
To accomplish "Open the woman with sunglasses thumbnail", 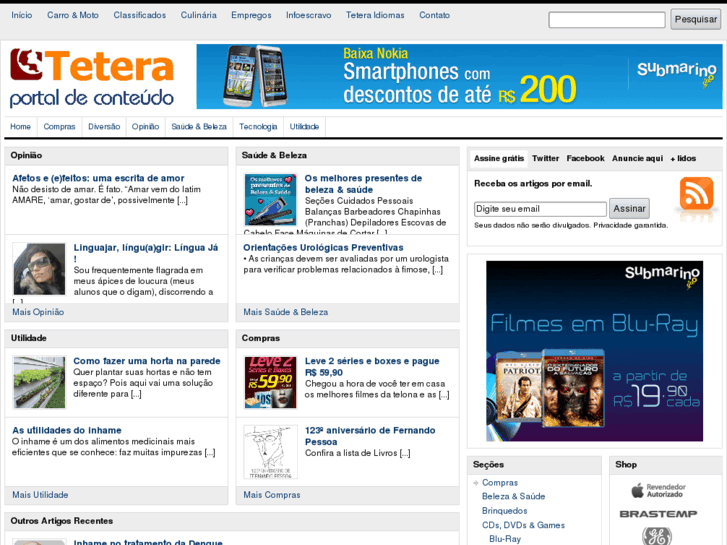I will [x=39, y=269].
